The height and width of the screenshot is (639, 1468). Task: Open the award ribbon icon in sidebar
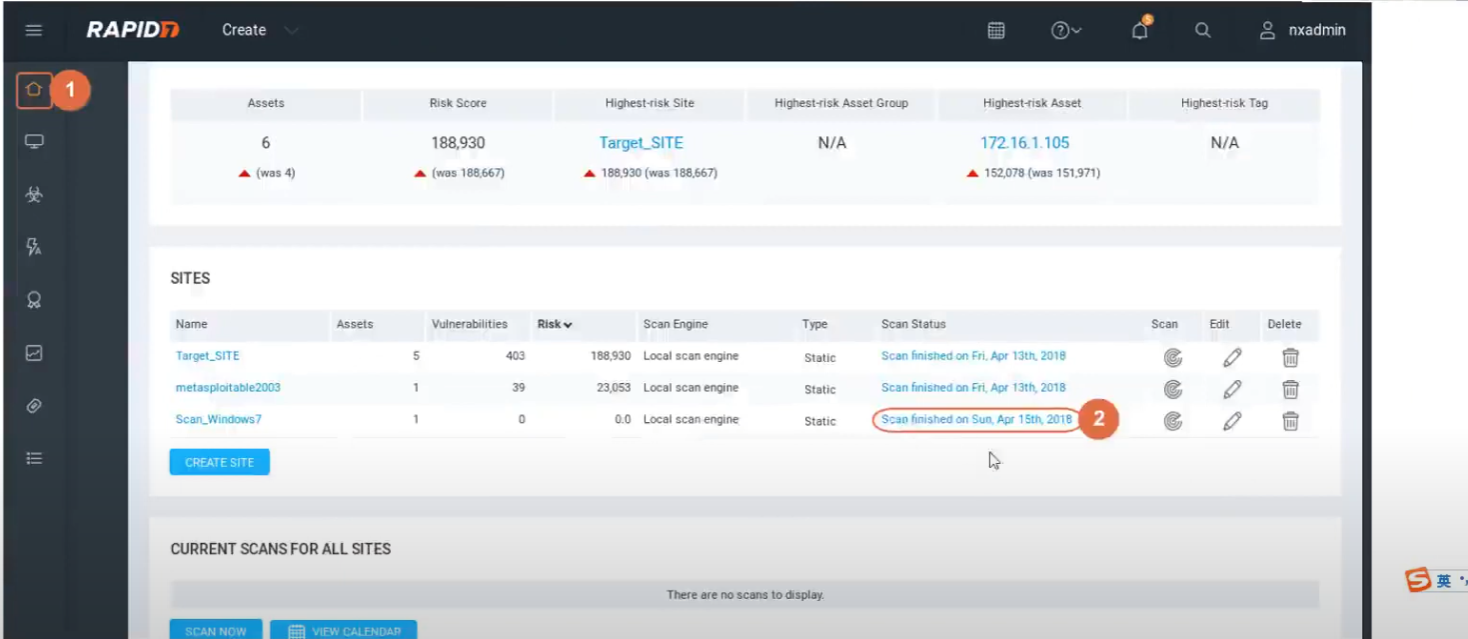pos(34,300)
